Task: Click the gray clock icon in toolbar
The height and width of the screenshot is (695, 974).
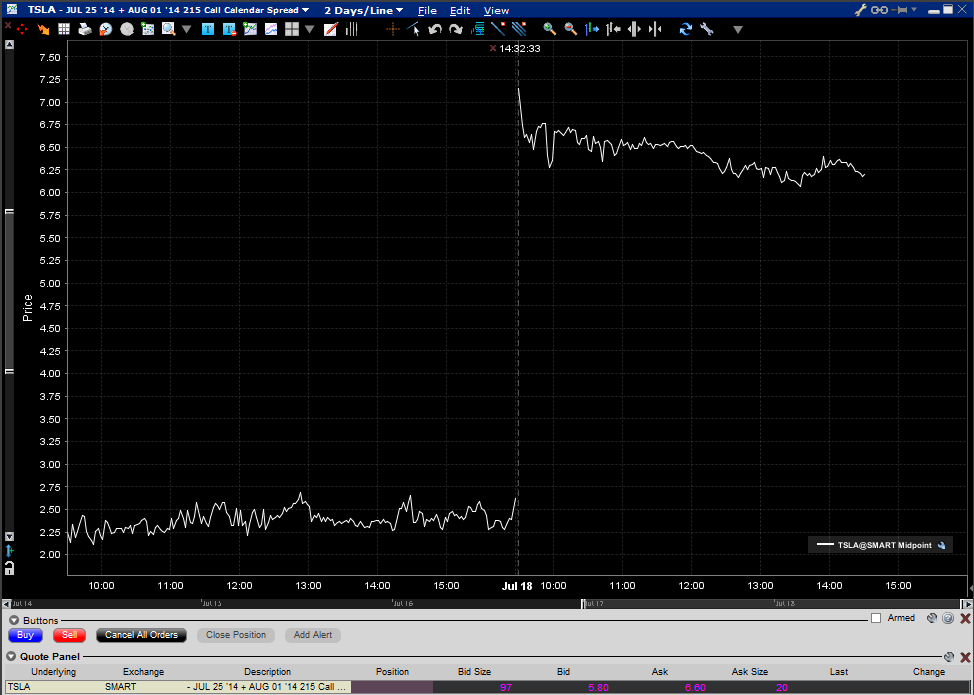Action: [127, 29]
